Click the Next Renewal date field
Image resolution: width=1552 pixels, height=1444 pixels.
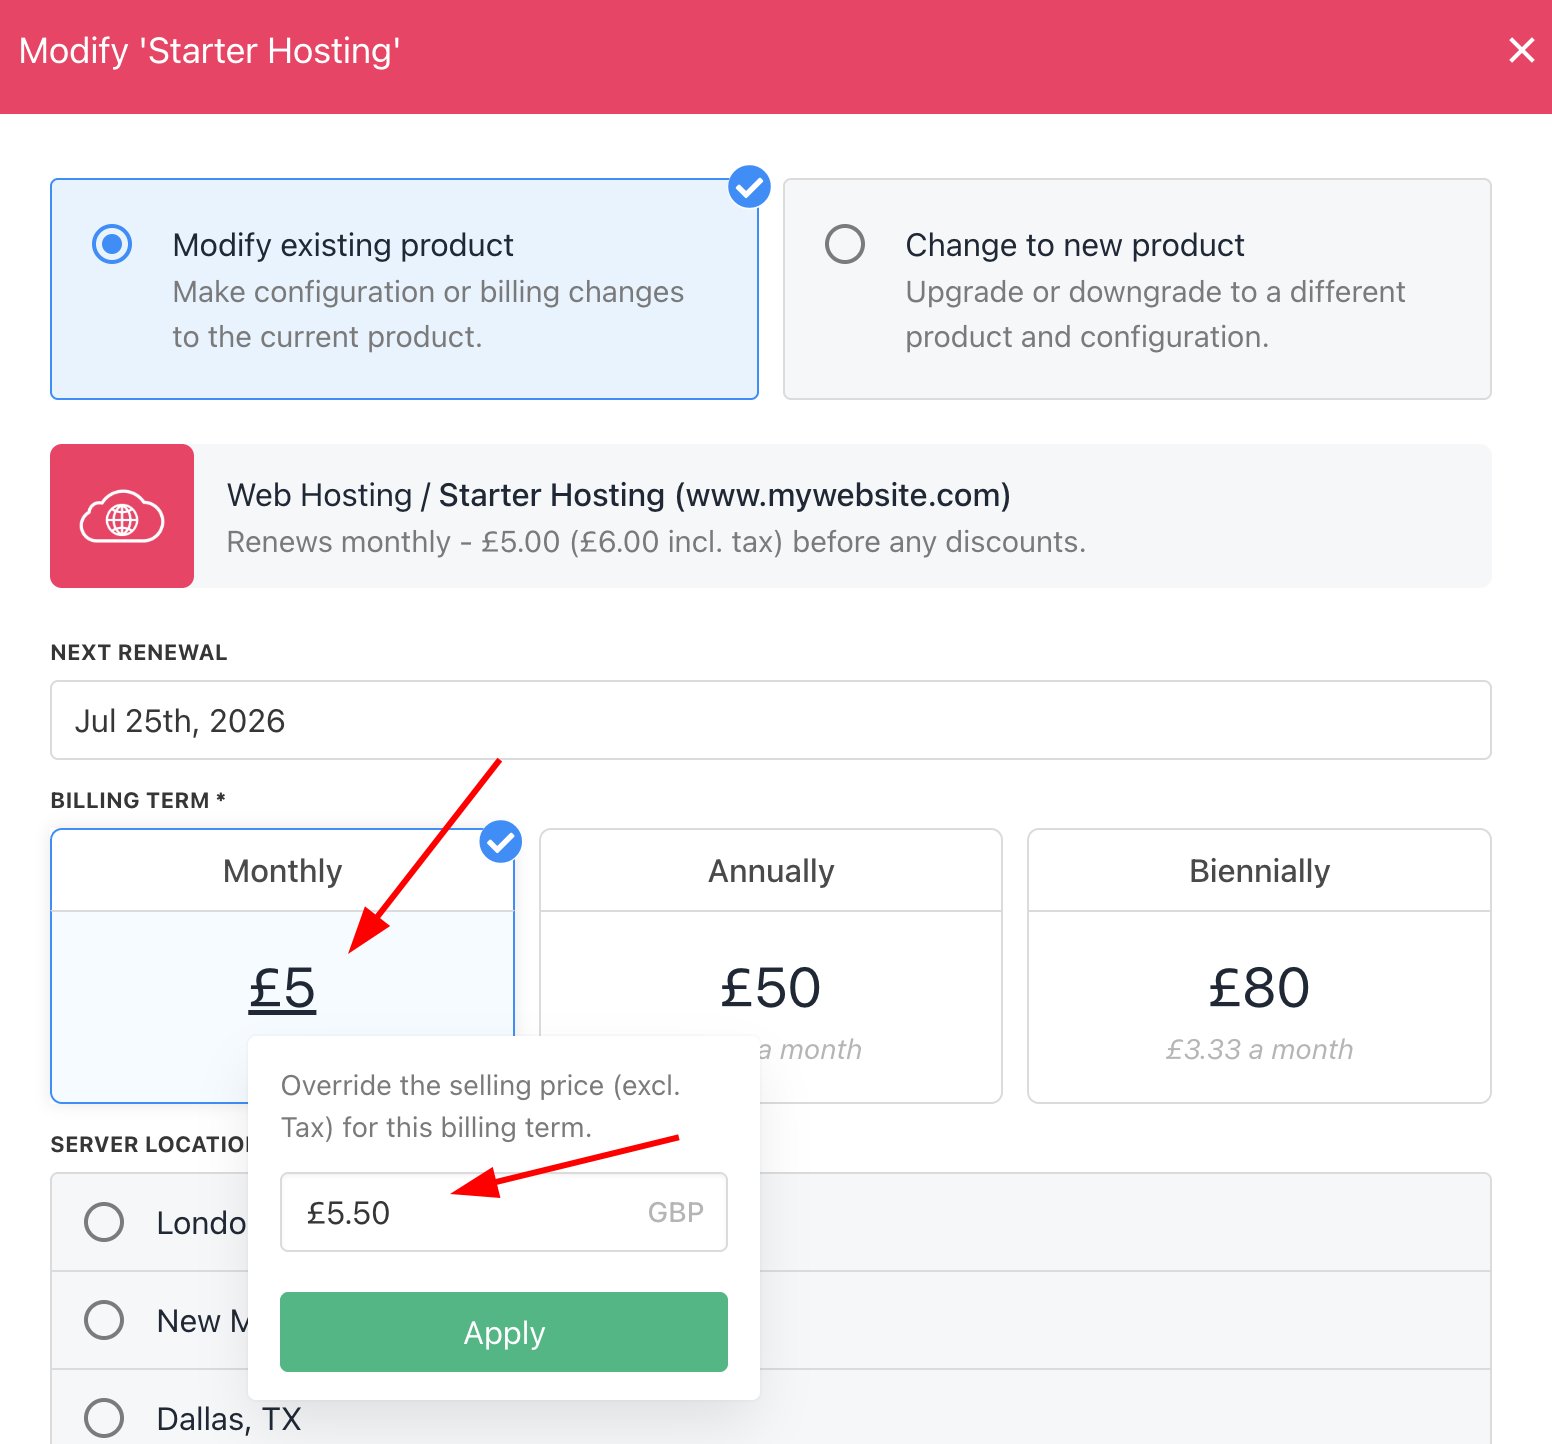(x=771, y=720)
